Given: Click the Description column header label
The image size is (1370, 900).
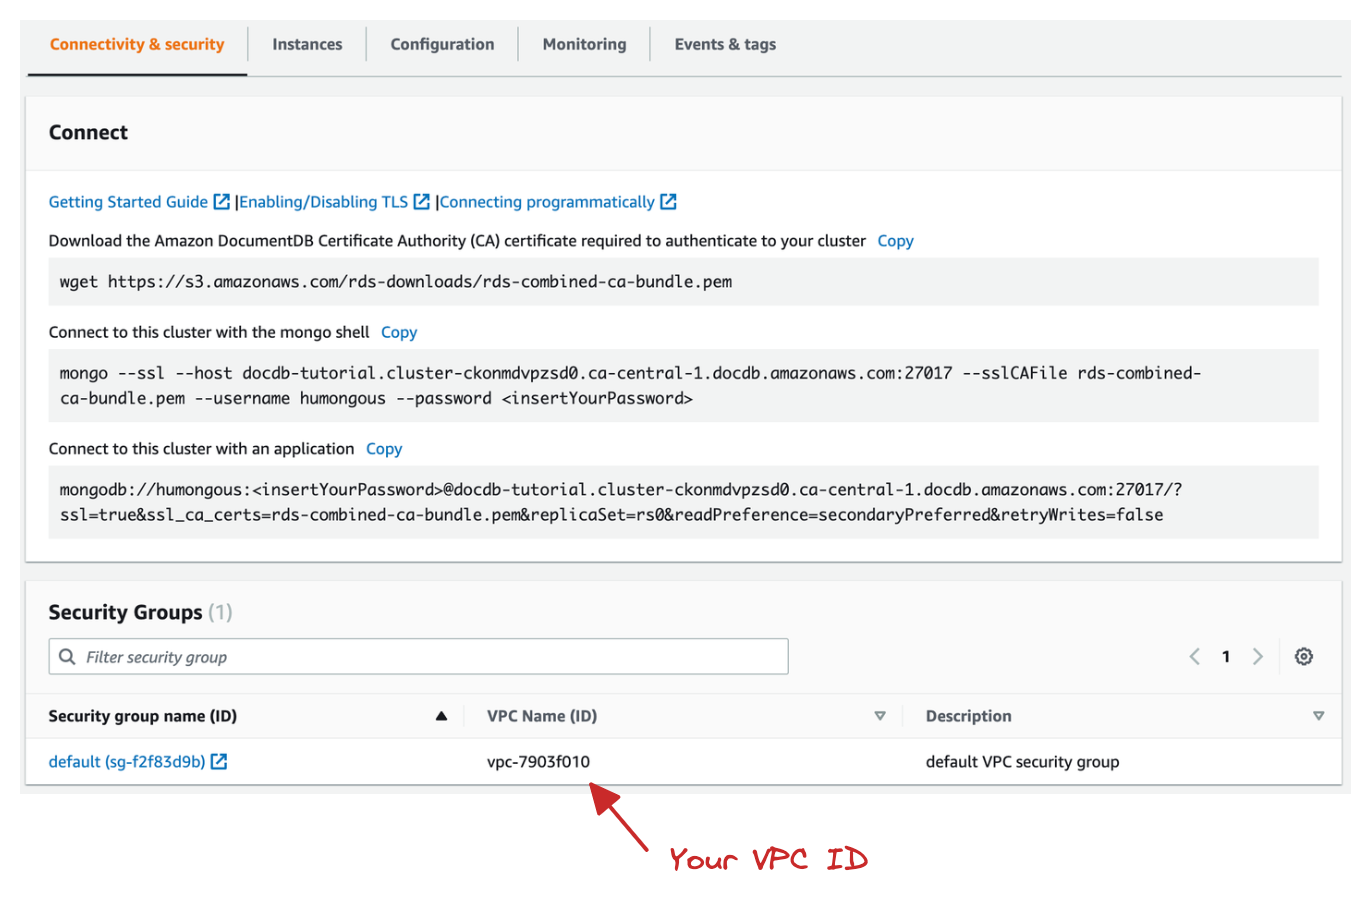Looking at the screenshot, I should coord(968,716).
